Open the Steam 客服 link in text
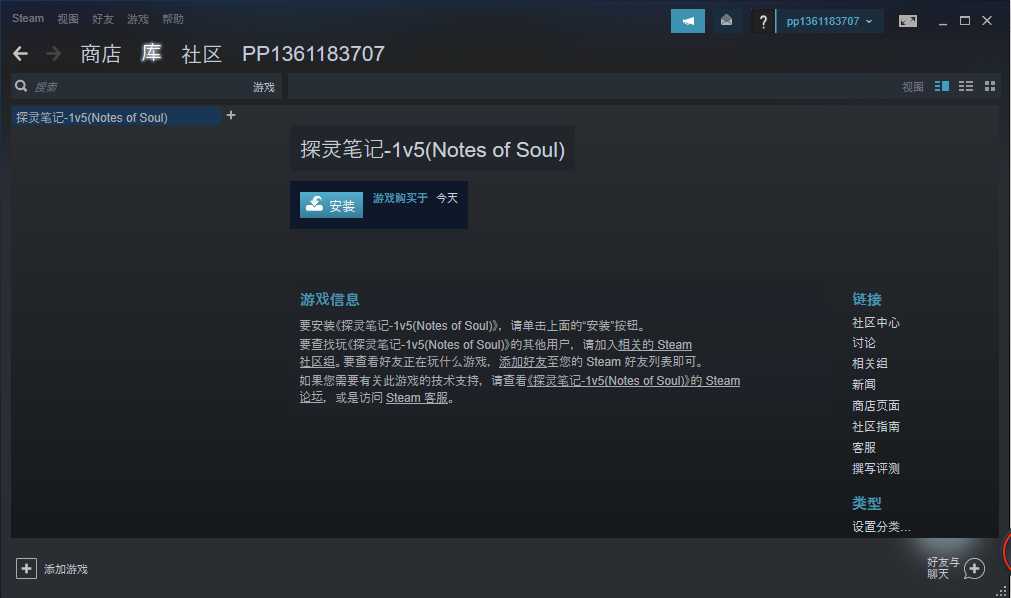 pyautogui.click(x=417, y=398)
